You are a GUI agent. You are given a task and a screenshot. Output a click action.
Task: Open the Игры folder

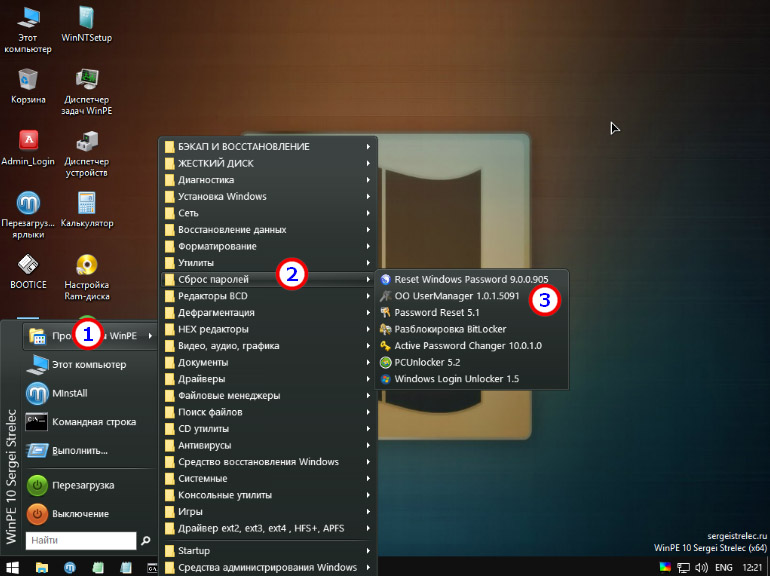[269, 512]
